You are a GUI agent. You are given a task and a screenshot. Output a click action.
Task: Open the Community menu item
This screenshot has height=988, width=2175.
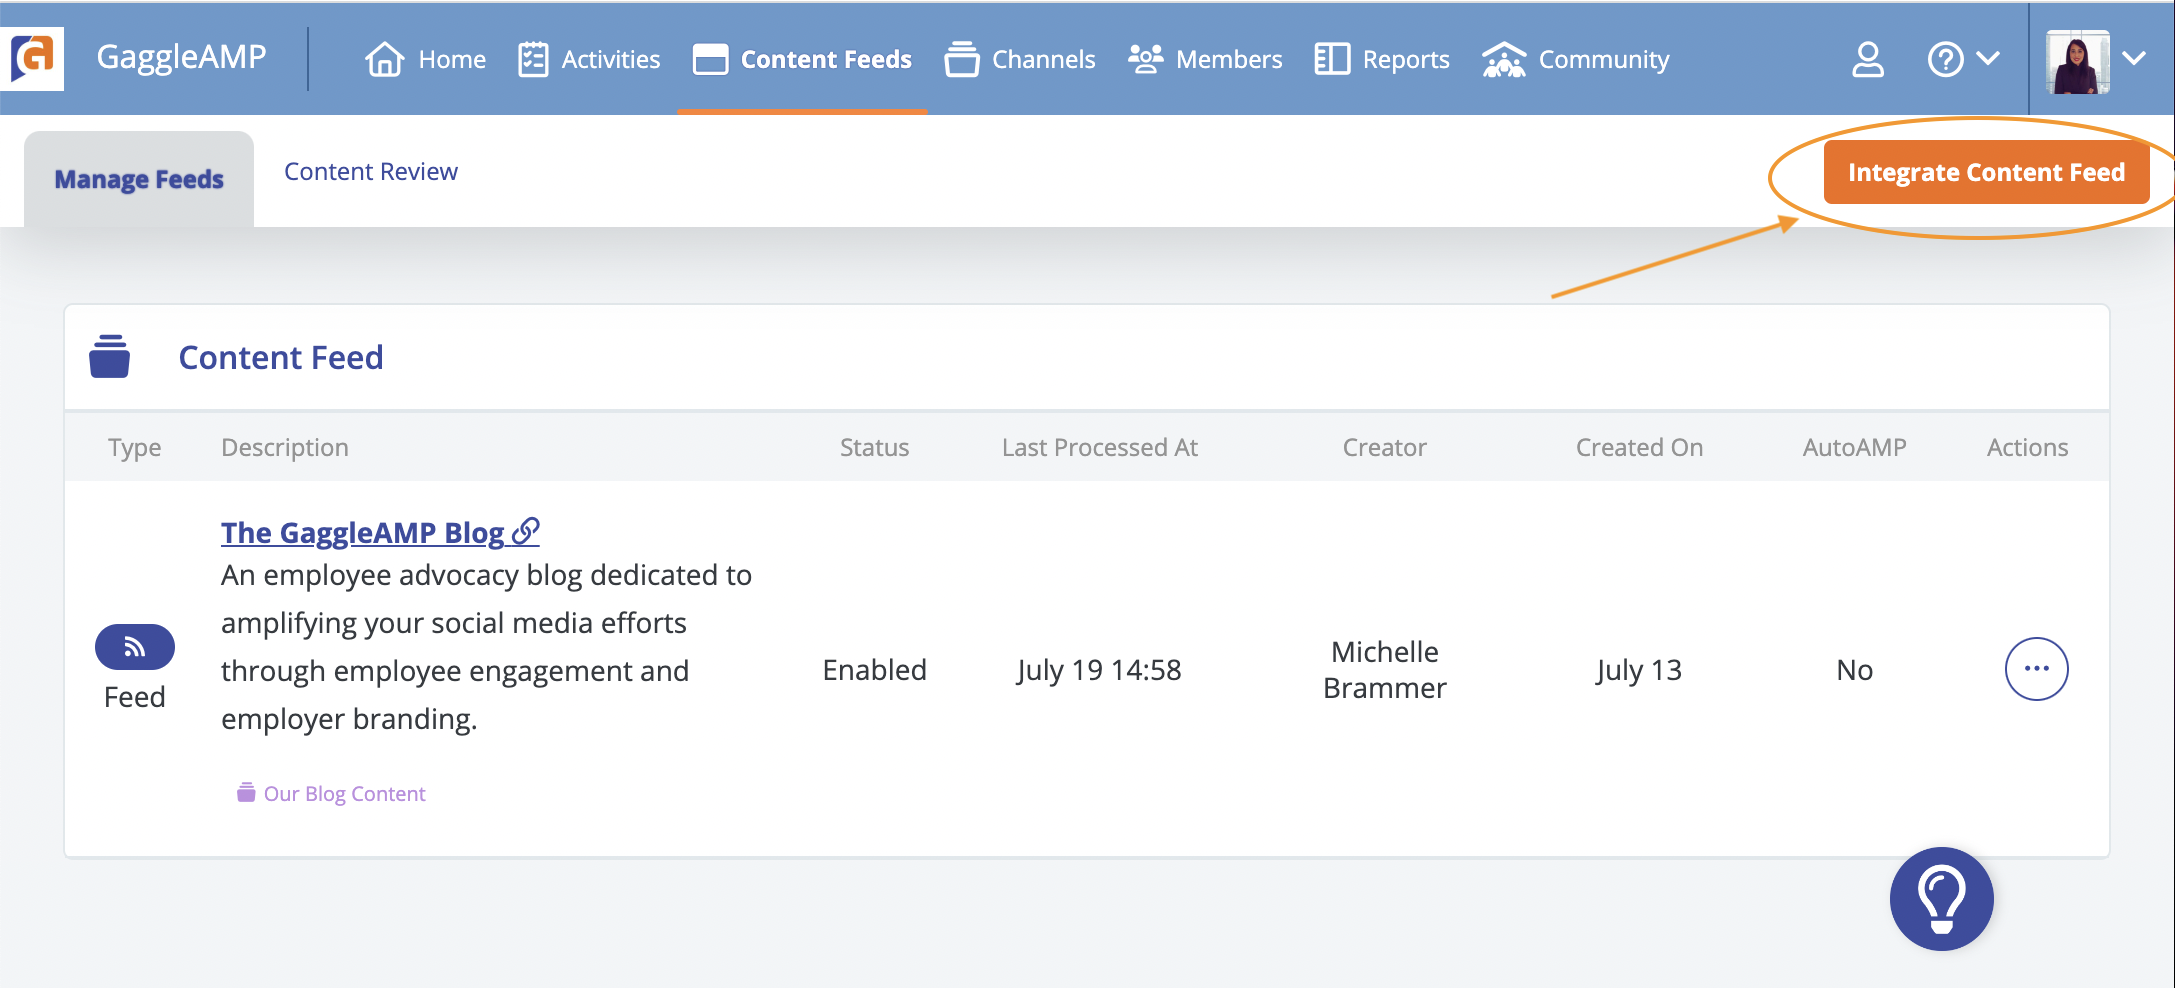coord(1575,60)
